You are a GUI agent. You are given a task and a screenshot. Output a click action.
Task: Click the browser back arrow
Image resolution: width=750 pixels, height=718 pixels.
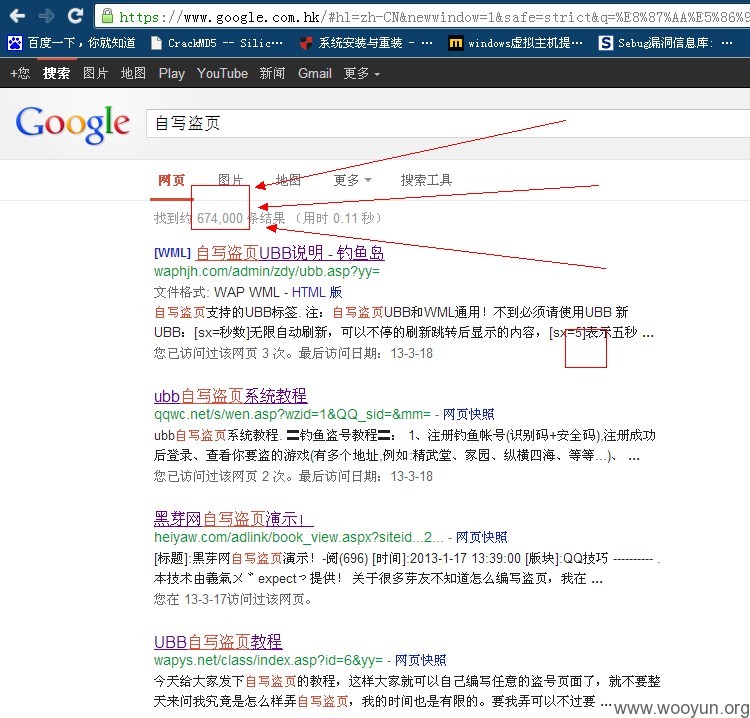pos(17,16)
